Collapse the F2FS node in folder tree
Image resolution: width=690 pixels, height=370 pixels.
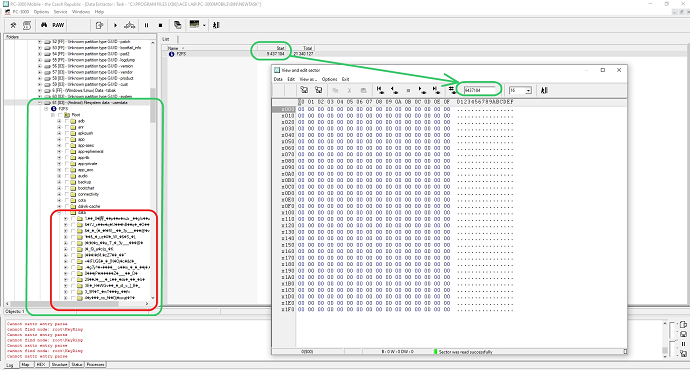pyautogui.click(x=46, y=109)
